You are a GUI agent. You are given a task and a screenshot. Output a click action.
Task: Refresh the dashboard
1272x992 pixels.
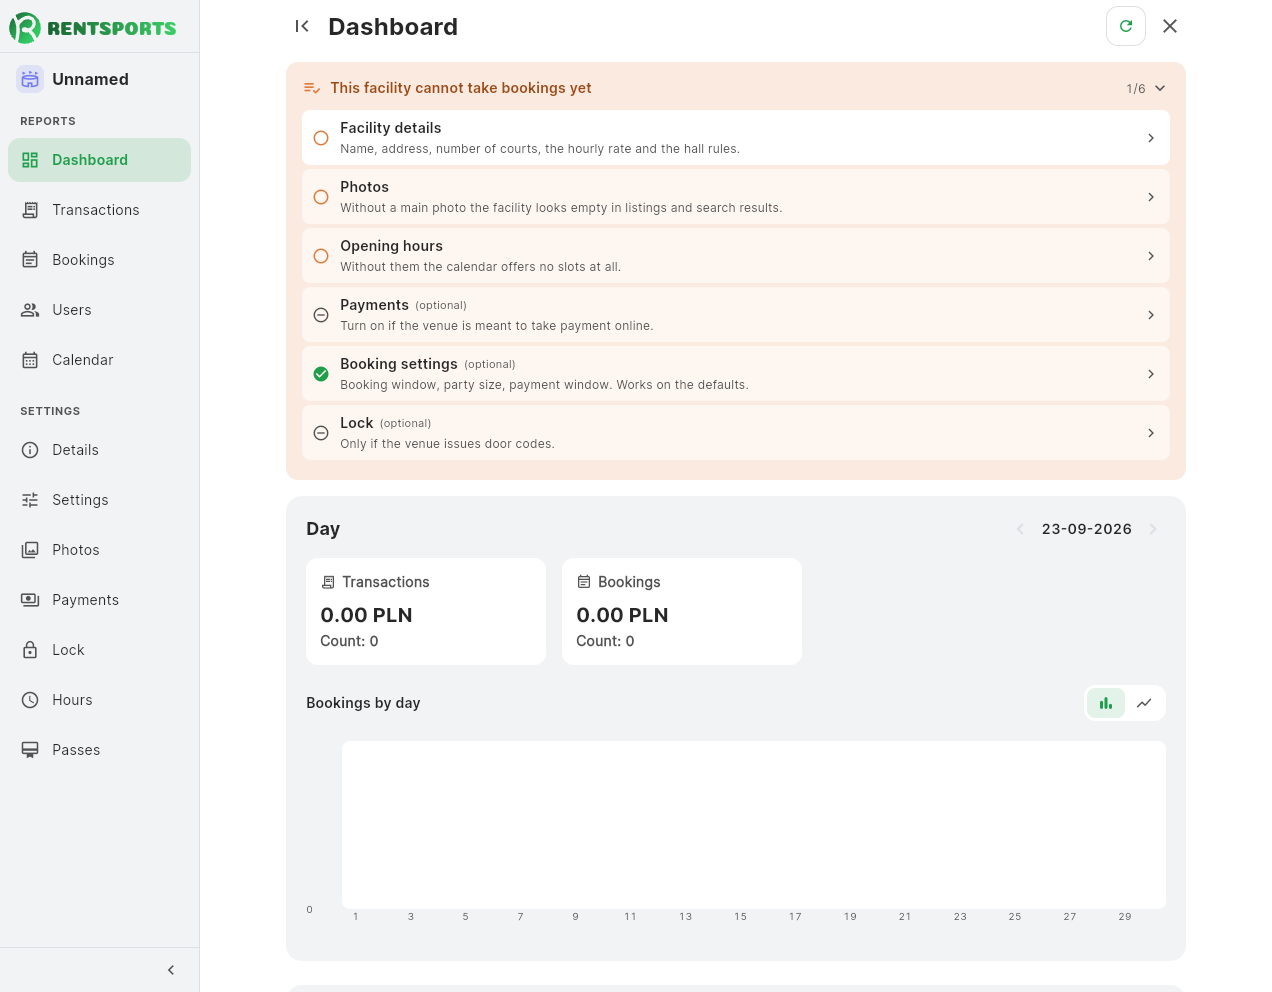1126,26
